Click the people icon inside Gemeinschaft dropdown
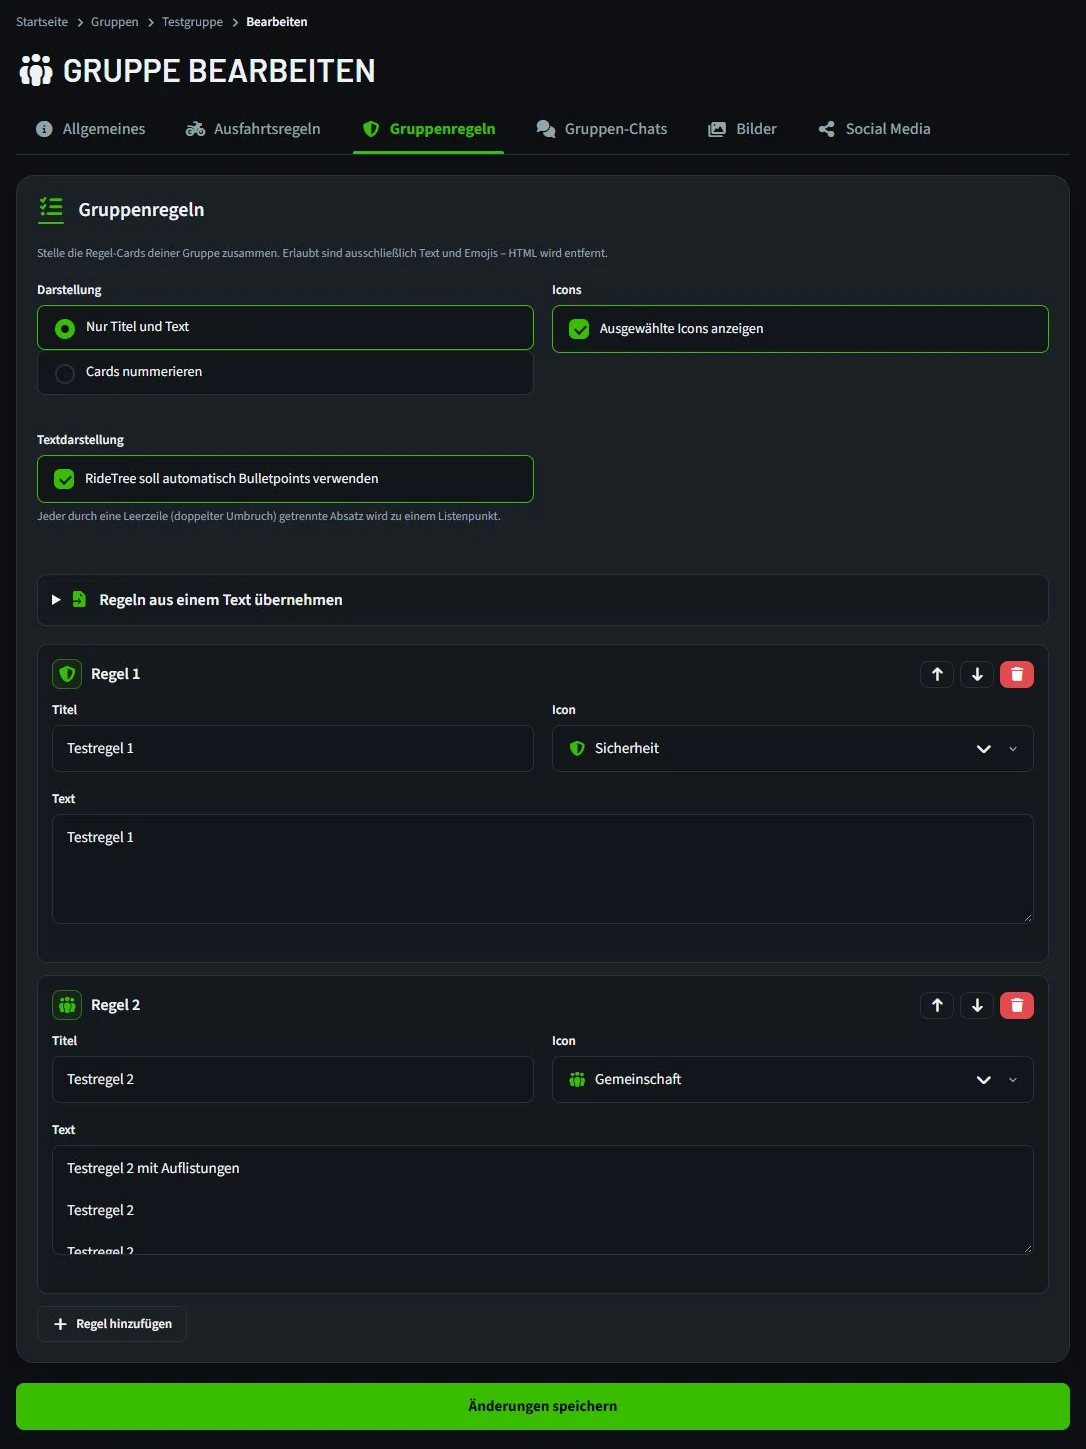This screenshot has width=1086, height=1449. [x=577, y=1079]
